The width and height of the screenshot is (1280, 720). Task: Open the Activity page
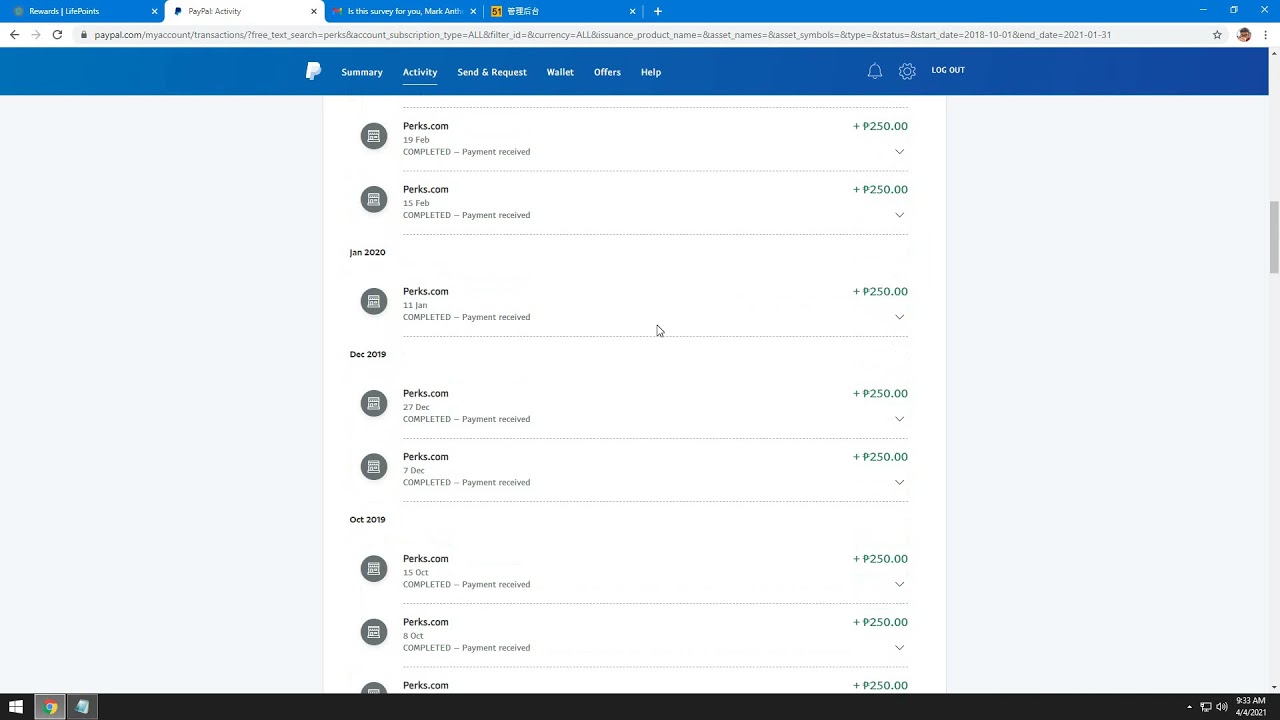click(x=420, y=72)
